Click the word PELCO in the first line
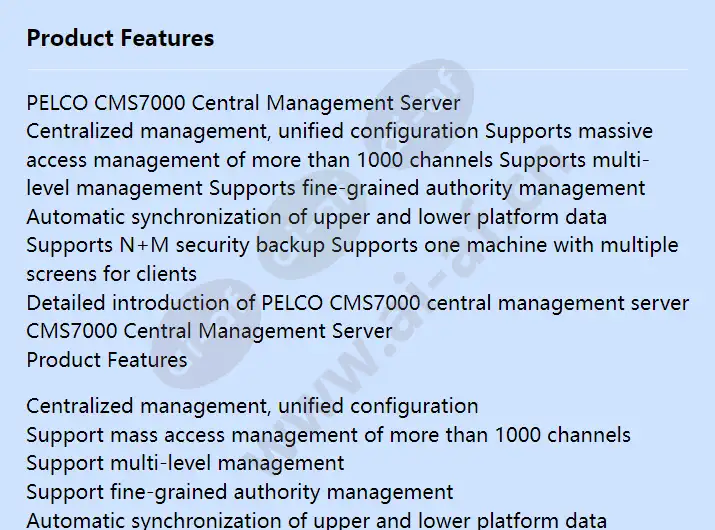The height and width of the screenshot is (530, 715). (57, 103)
